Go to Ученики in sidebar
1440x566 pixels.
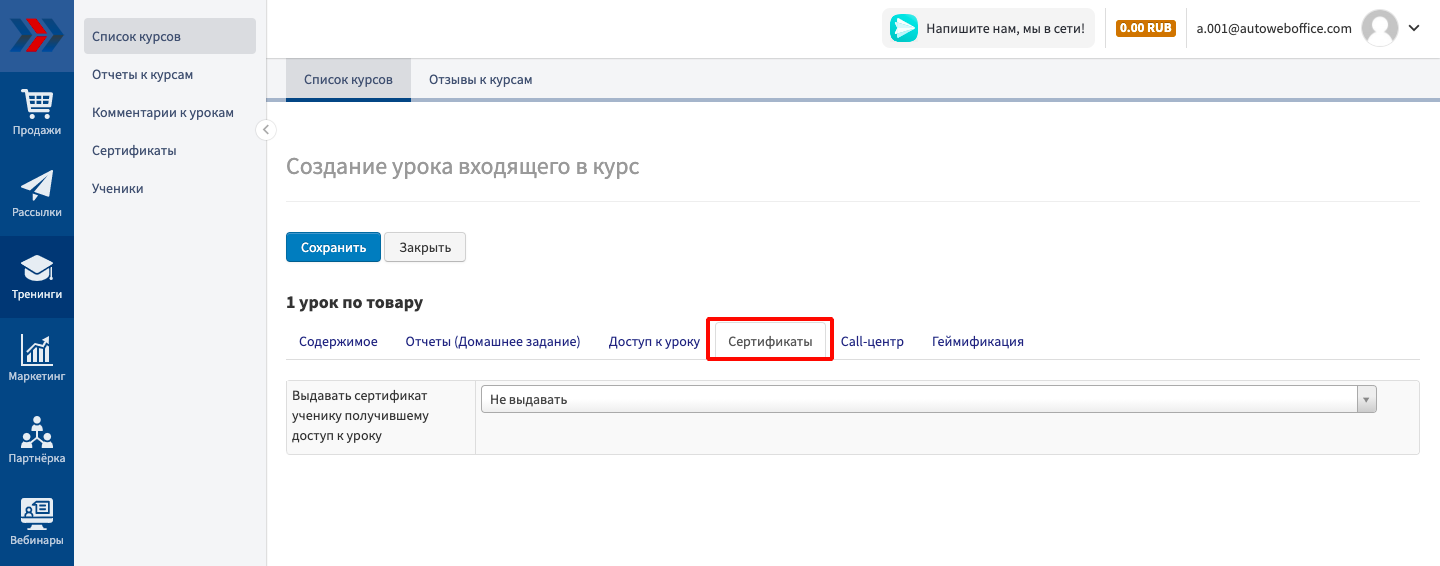[117, 188]
